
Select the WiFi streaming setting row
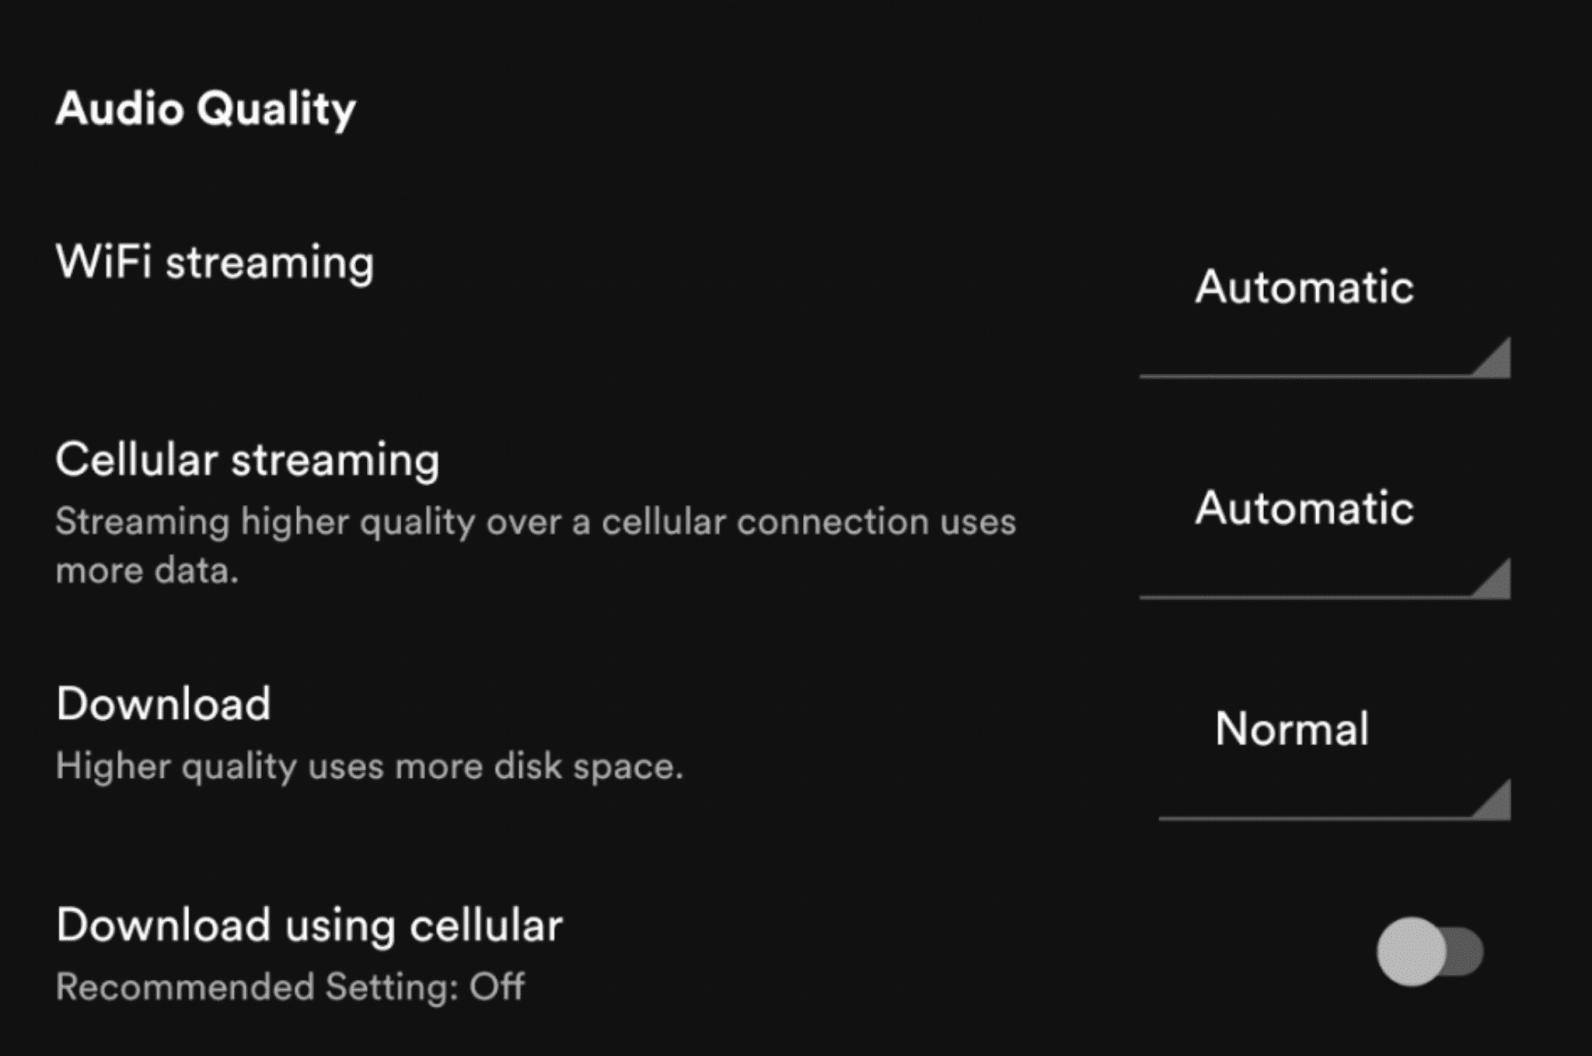click(x=216, y=263)
